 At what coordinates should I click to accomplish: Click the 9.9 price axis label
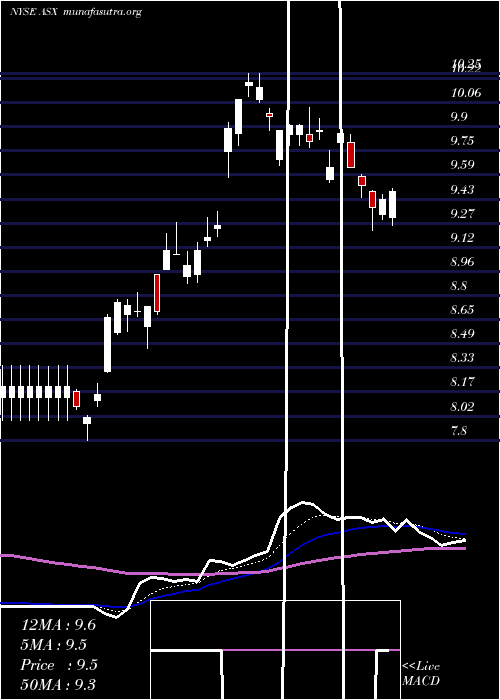coord(458,117)
